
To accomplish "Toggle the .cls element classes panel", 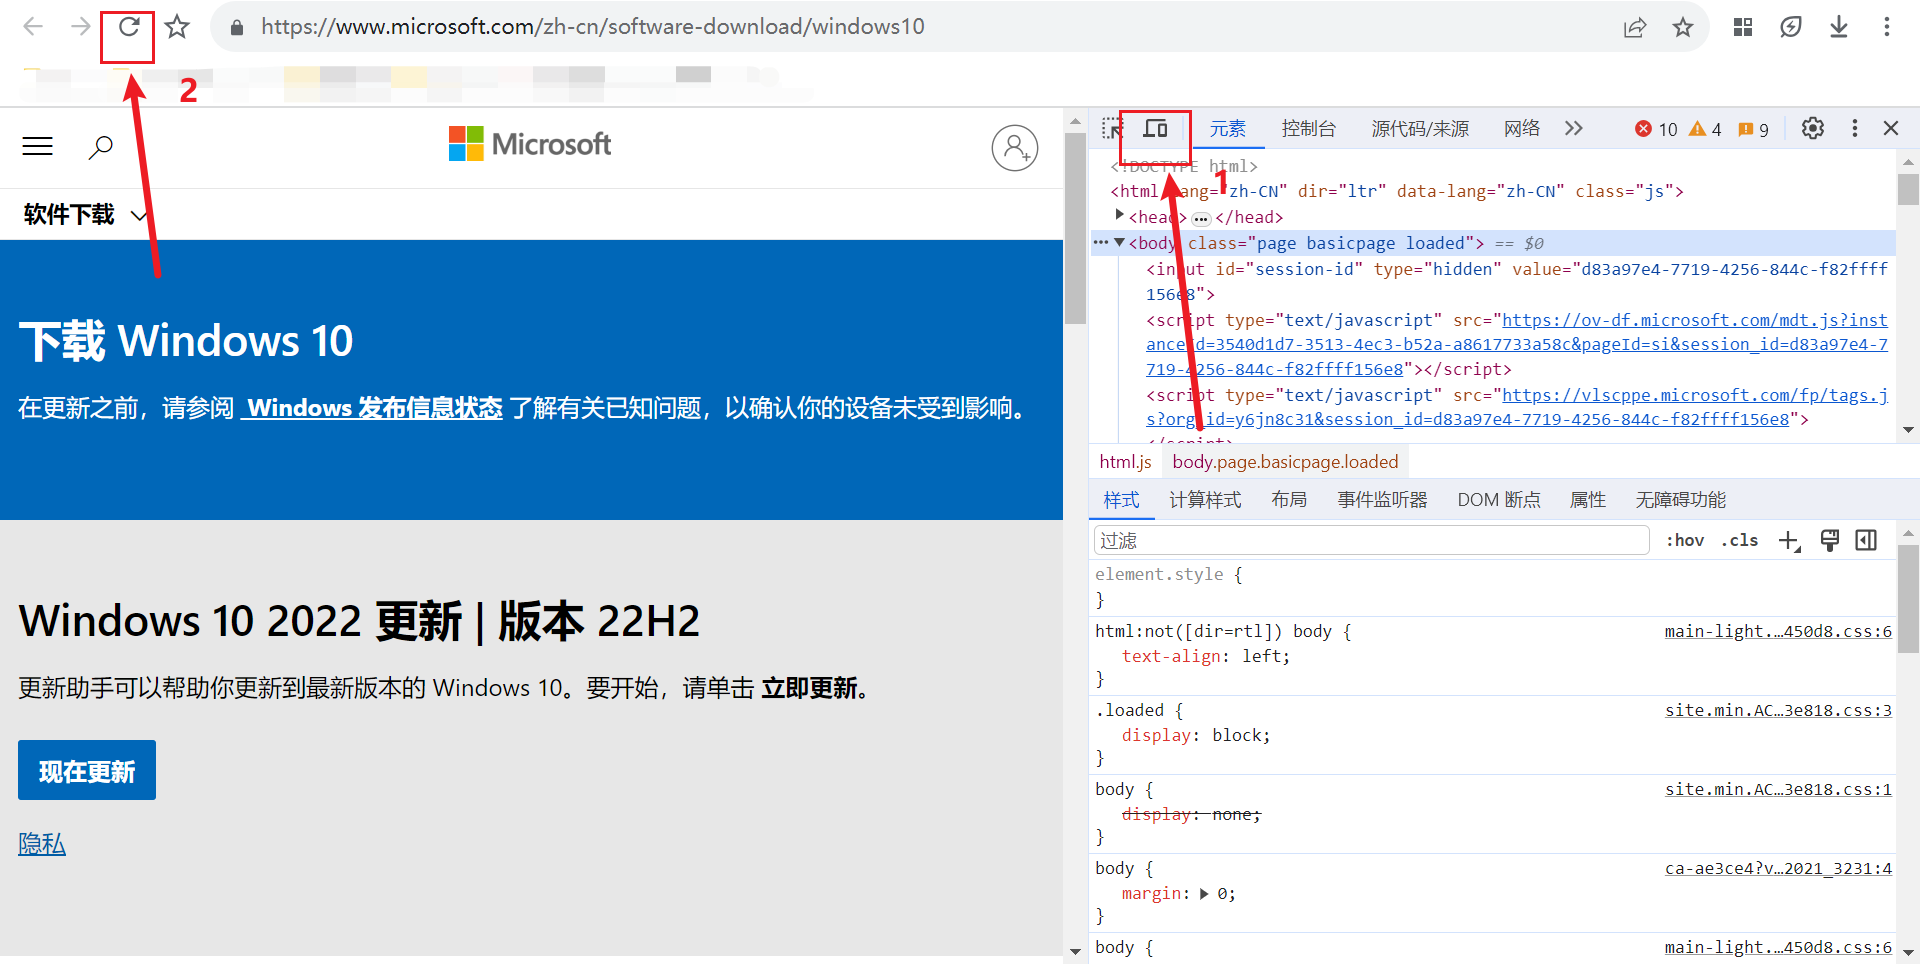I will (1740, 540).
